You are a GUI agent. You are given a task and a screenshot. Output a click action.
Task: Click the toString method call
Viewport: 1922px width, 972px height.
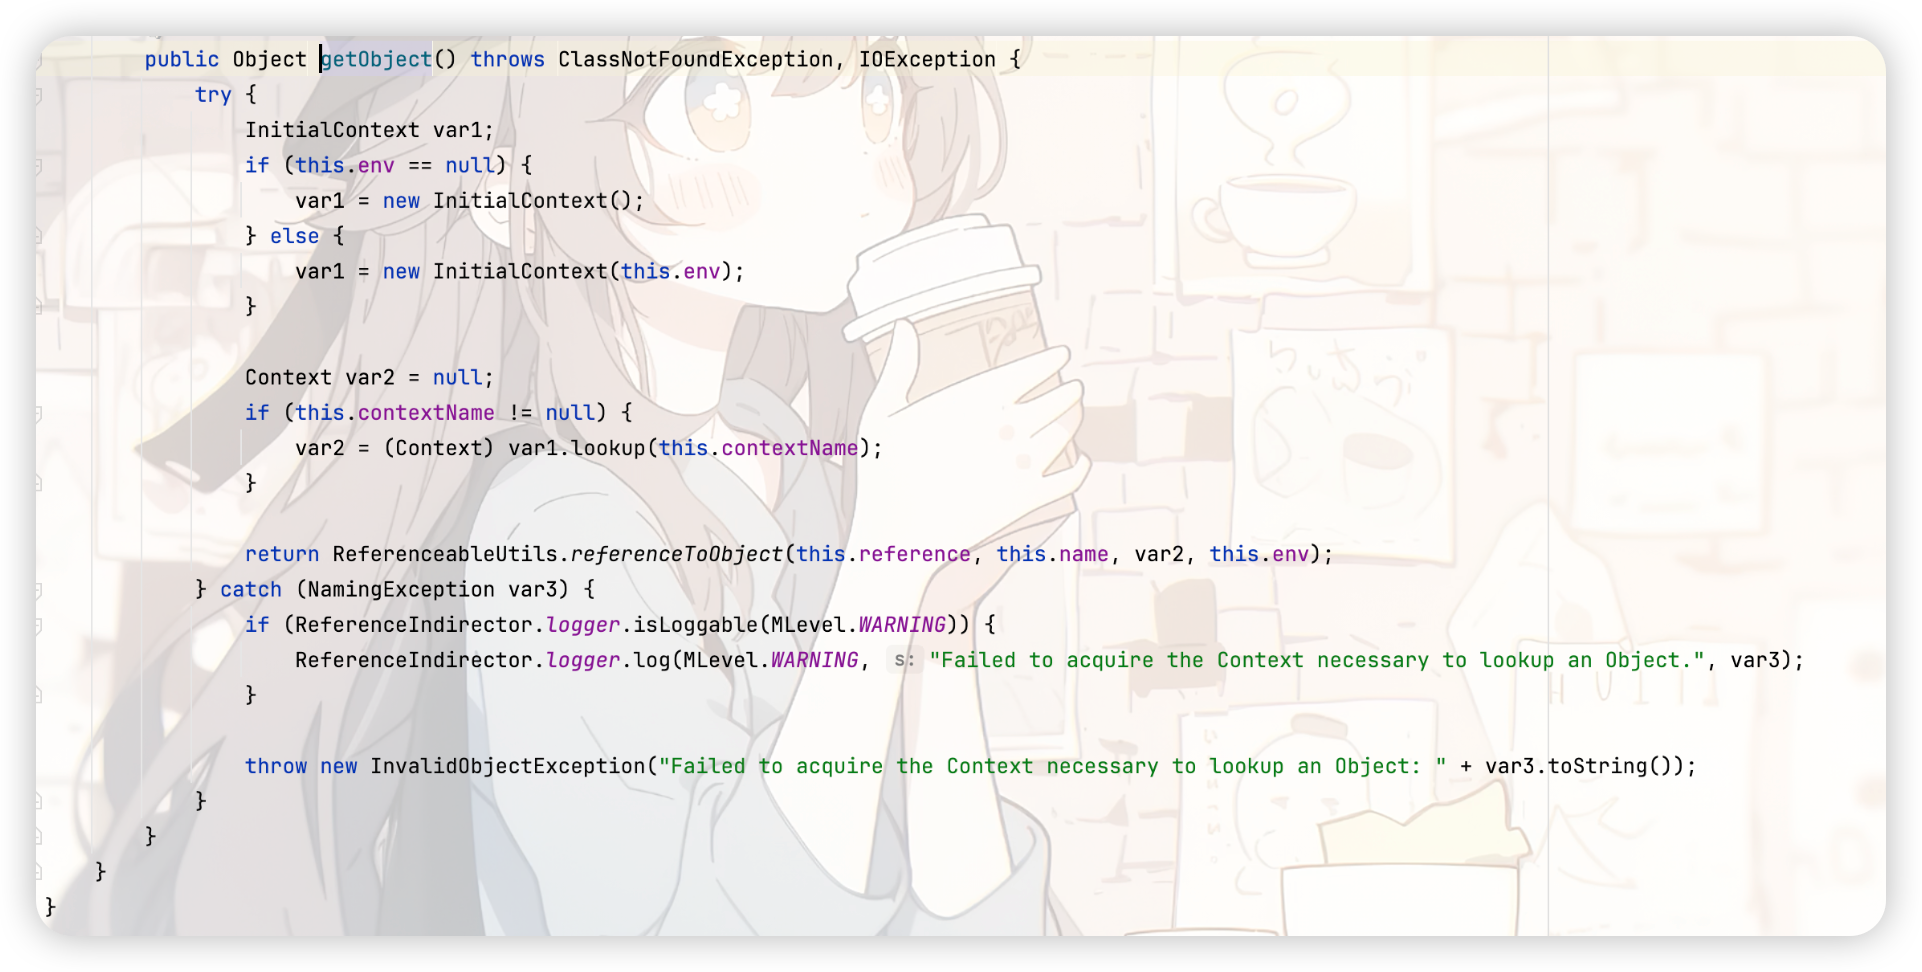[1597, 766]
